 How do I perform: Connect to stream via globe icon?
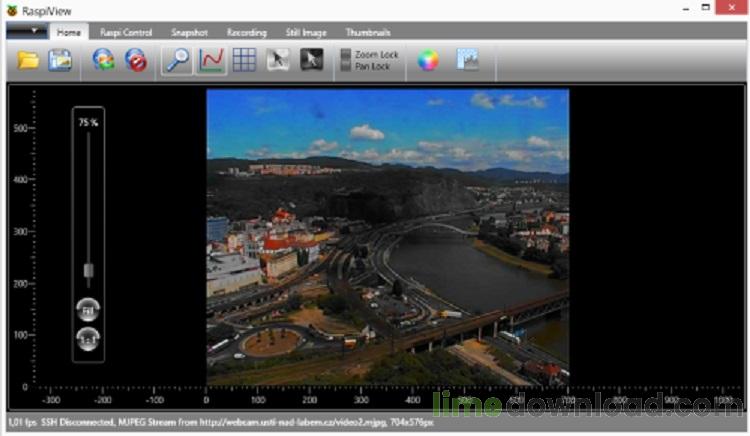coord(103,60)
